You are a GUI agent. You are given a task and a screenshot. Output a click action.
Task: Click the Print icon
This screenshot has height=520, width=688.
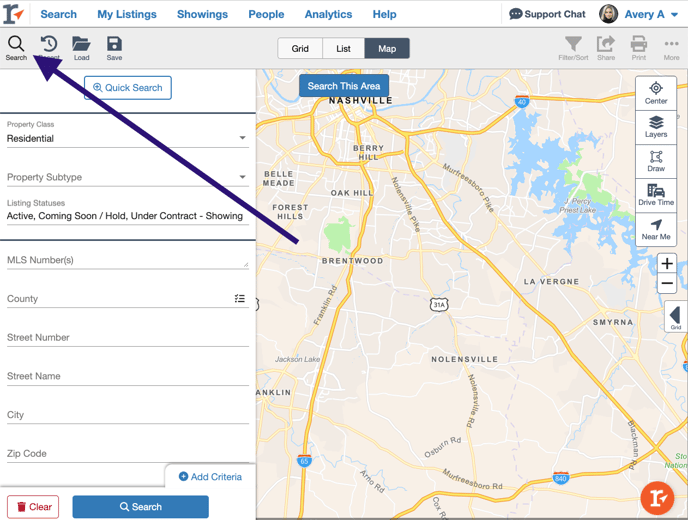pos(638,47)
